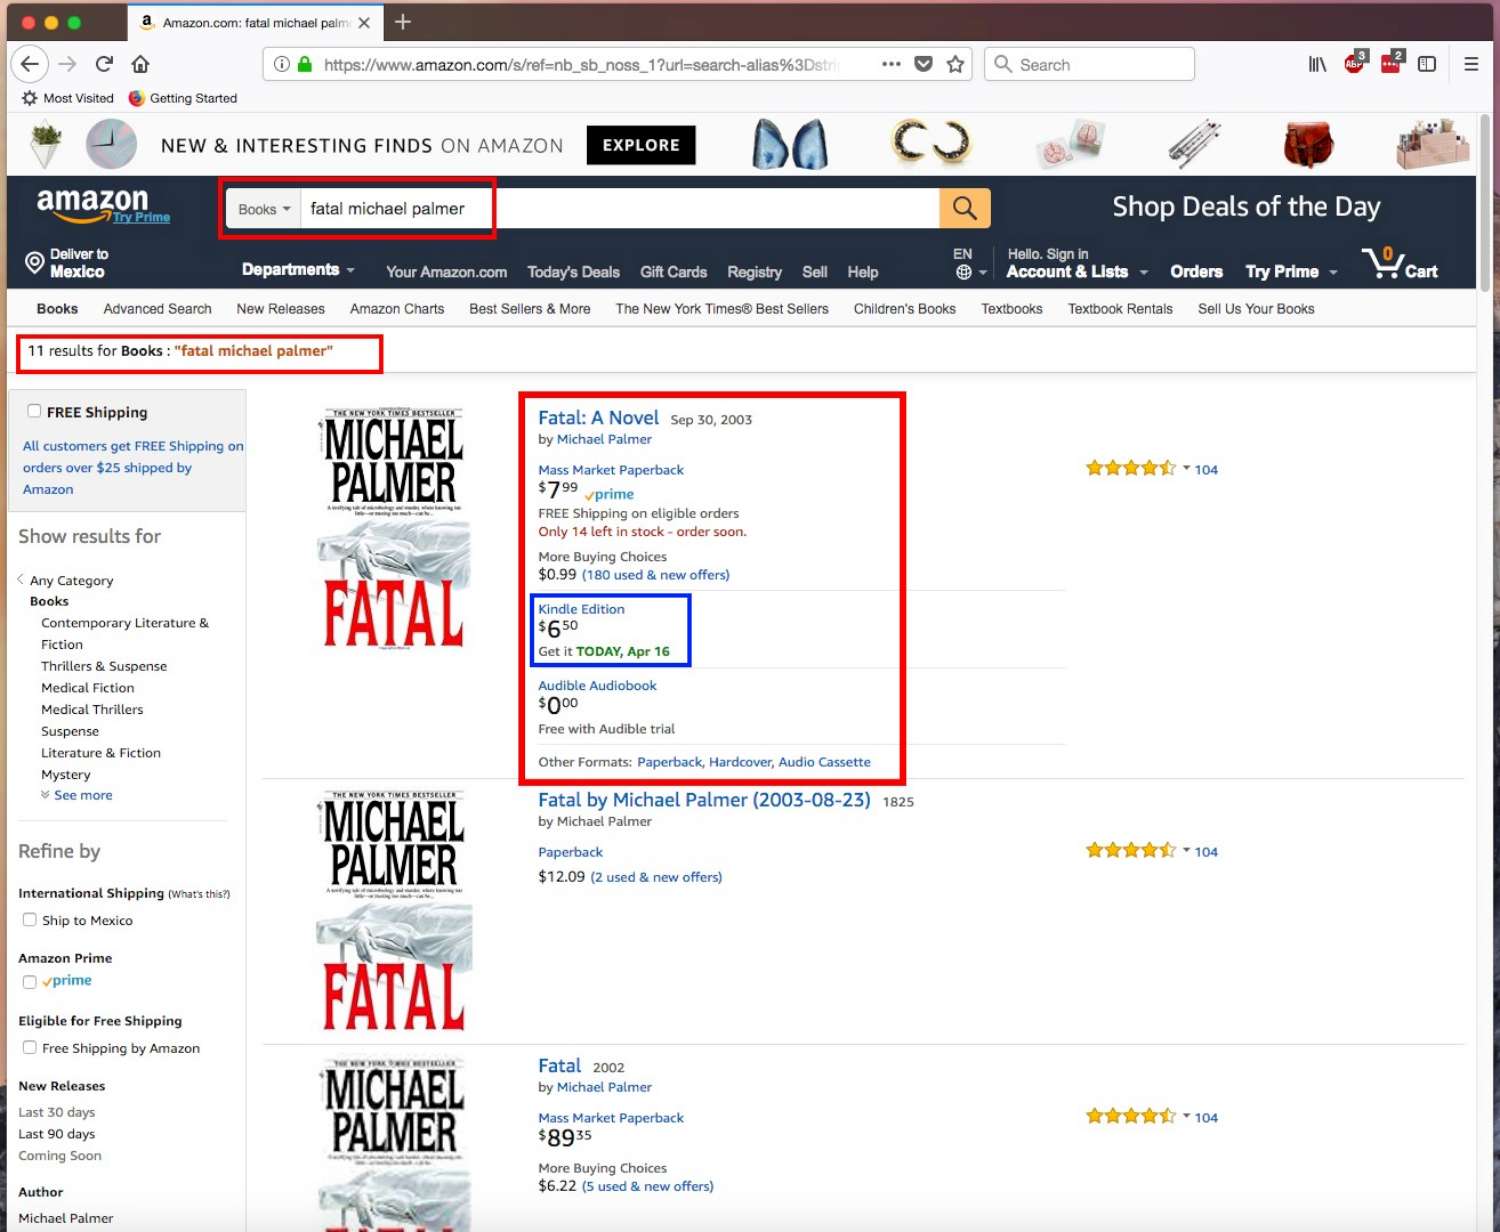Check the FREE Shipping checkbox
This screenshot has height=1232, width=1500.
[x=34, y=411]
